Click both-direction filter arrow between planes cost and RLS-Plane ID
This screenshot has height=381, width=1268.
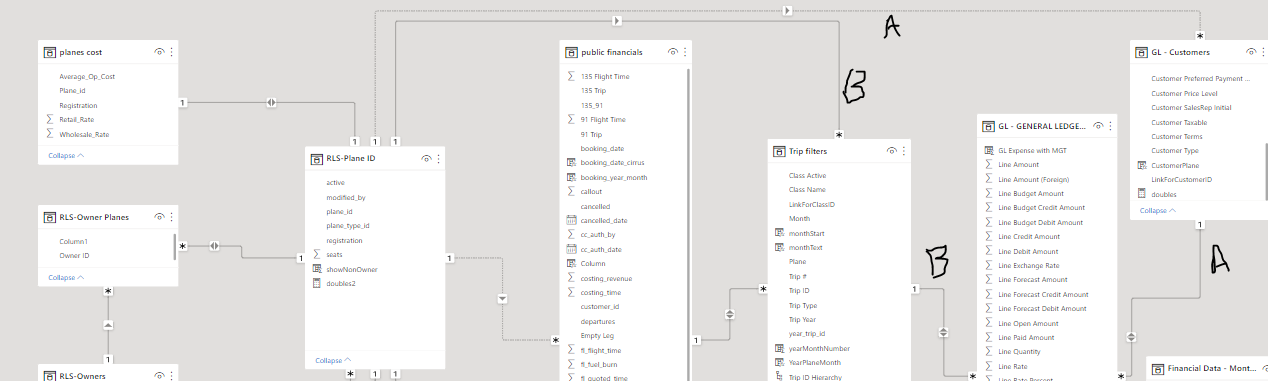pos(271,102)
